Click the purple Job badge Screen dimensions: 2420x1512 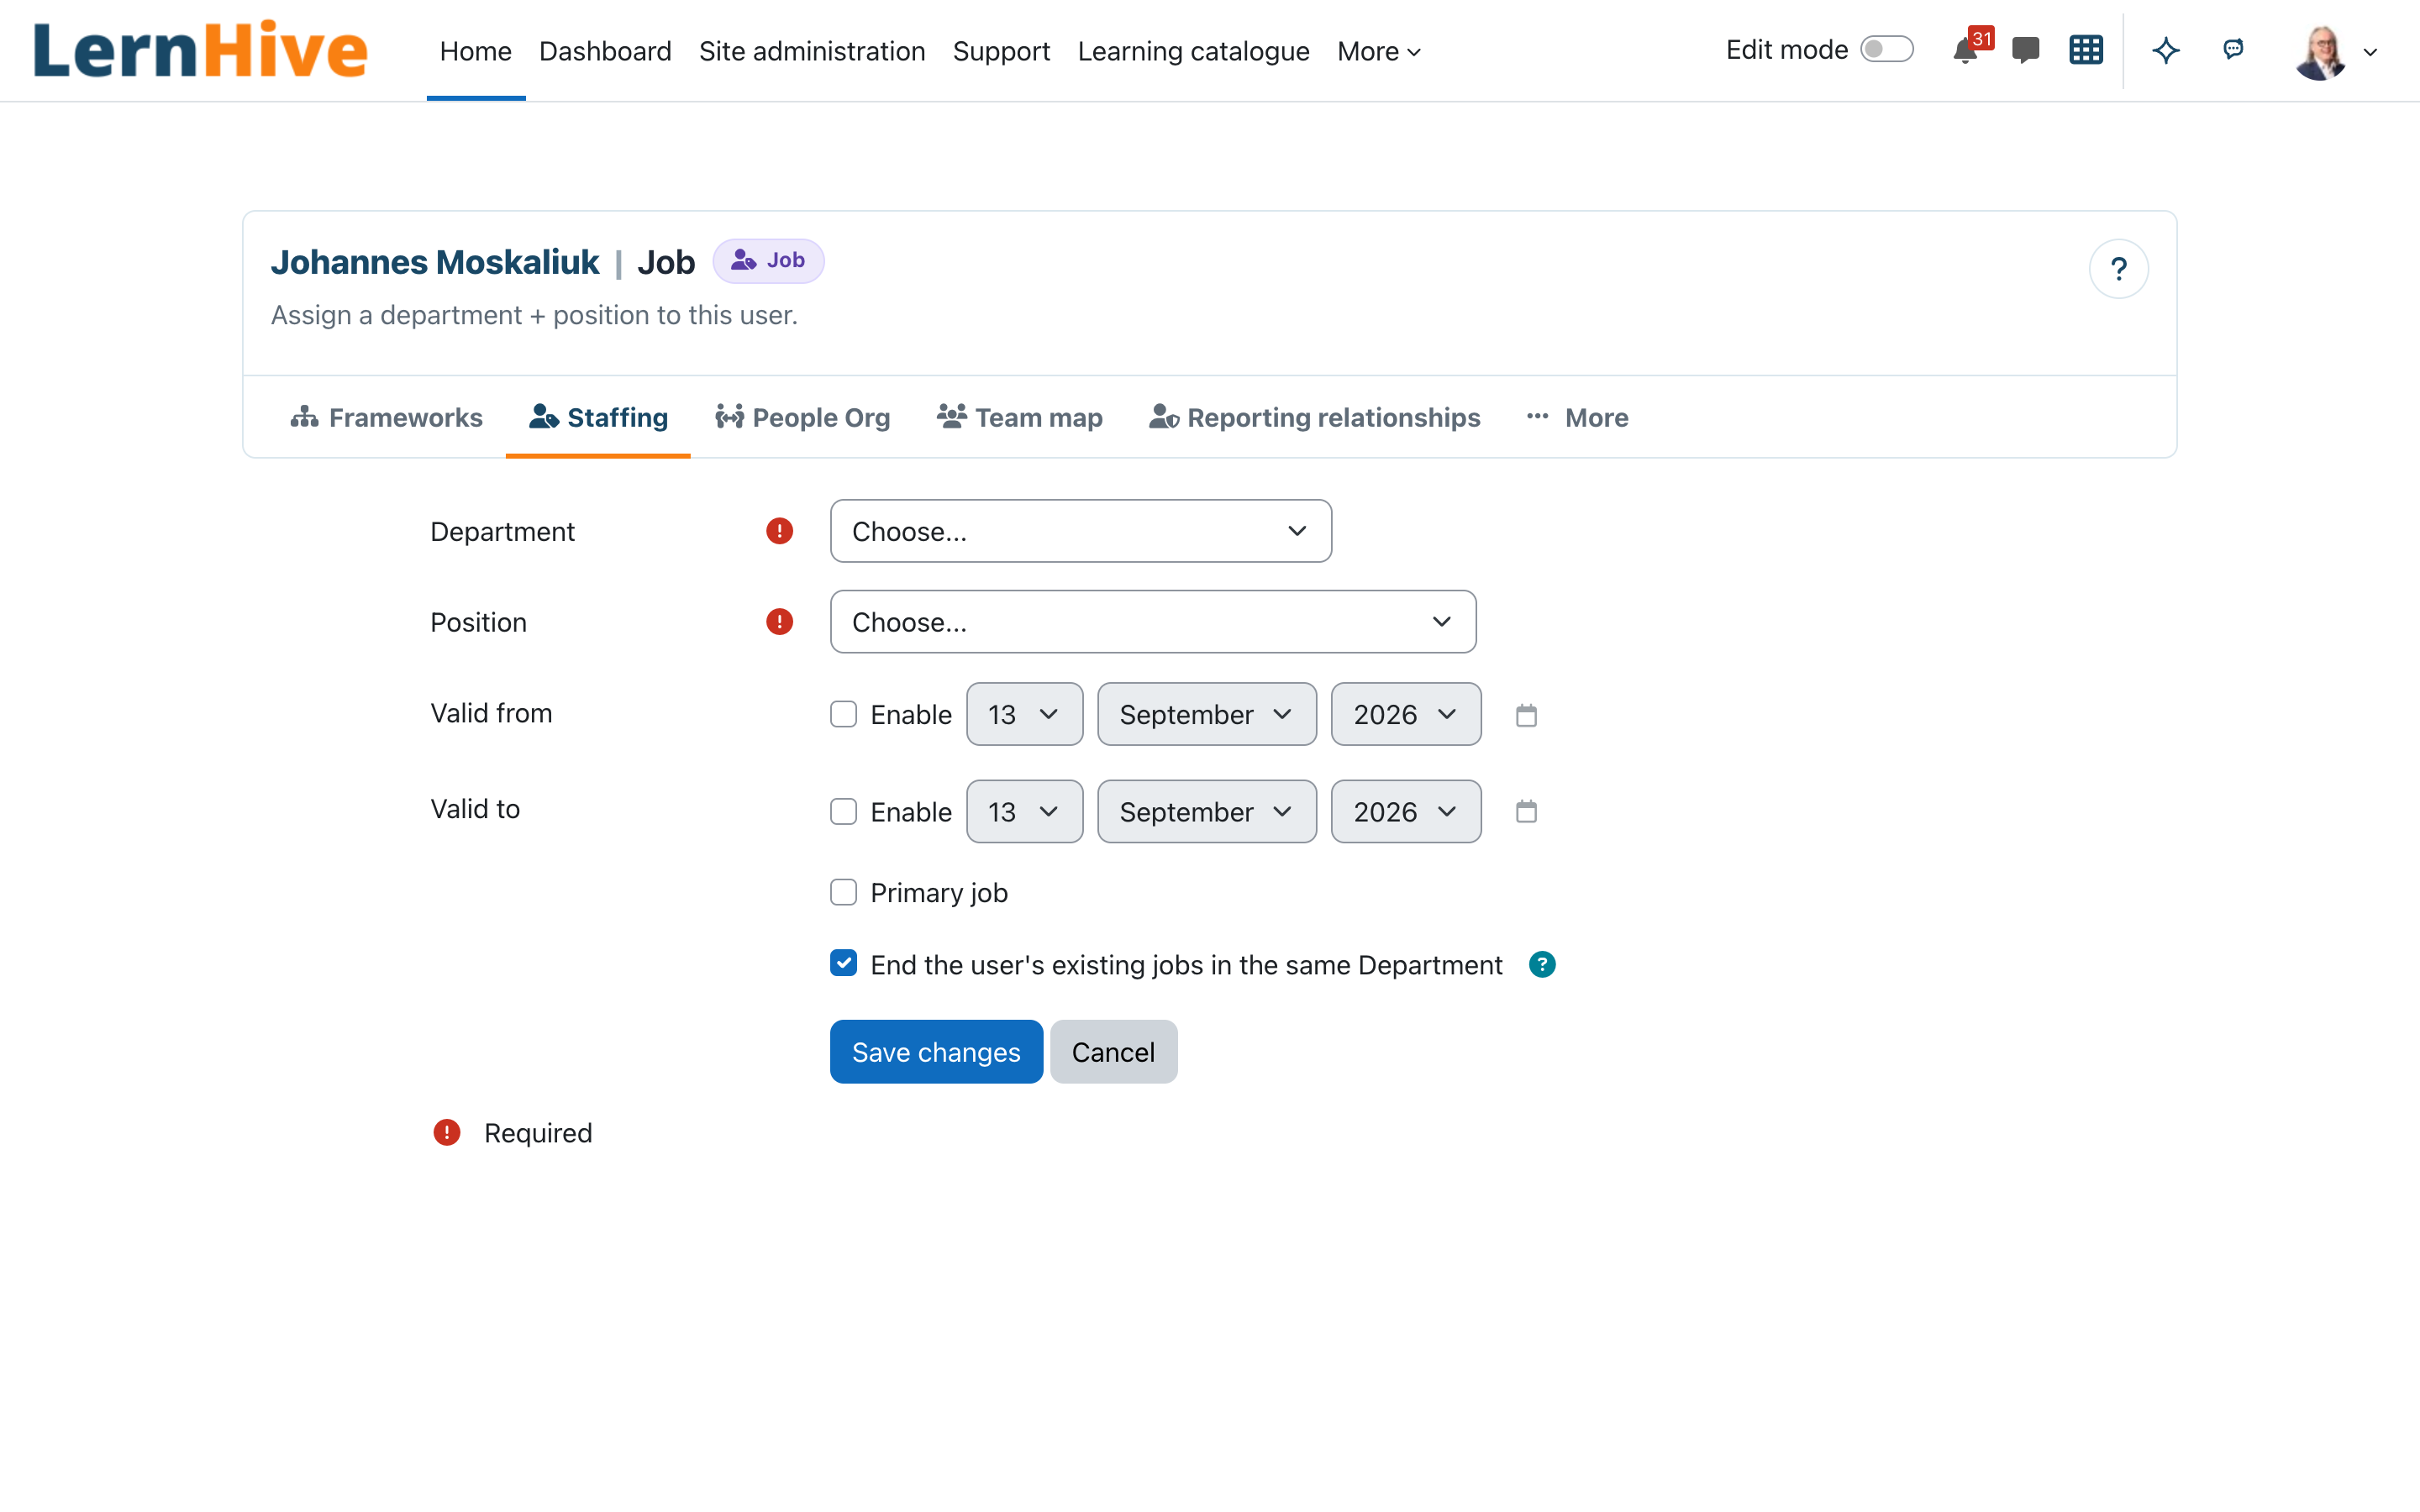[768, 261]
